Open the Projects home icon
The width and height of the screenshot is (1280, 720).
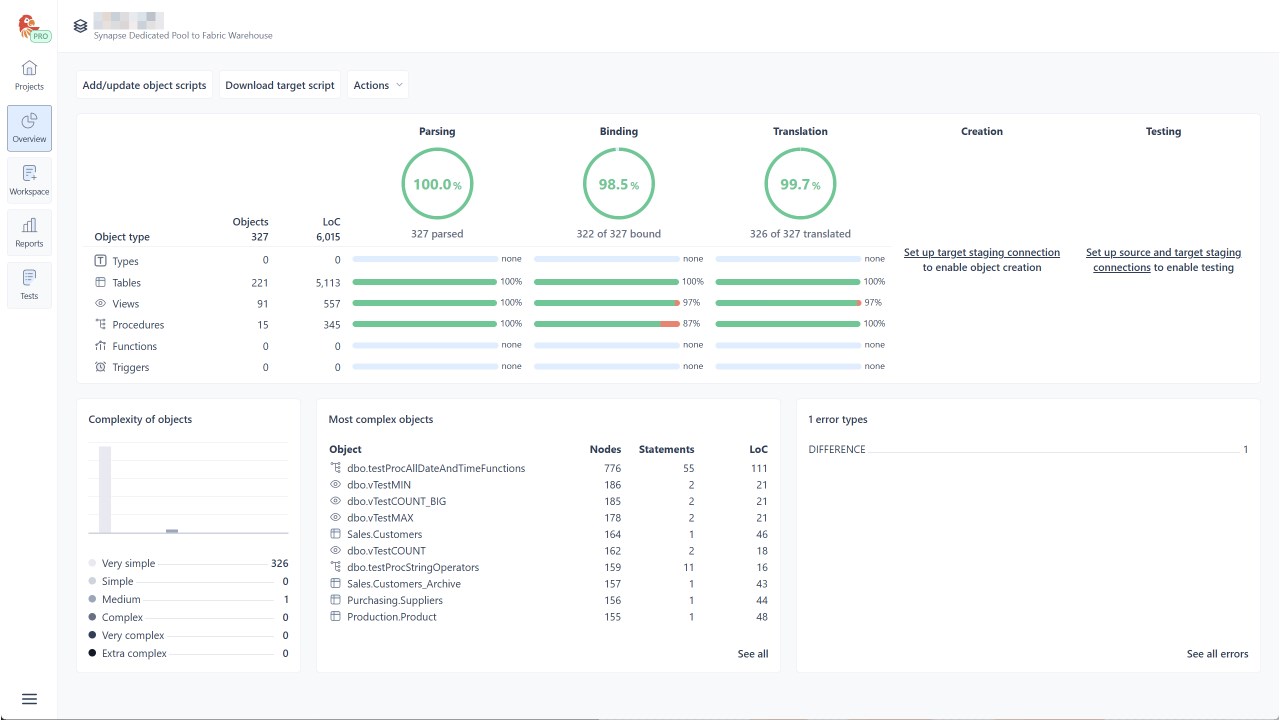[29, 68]
